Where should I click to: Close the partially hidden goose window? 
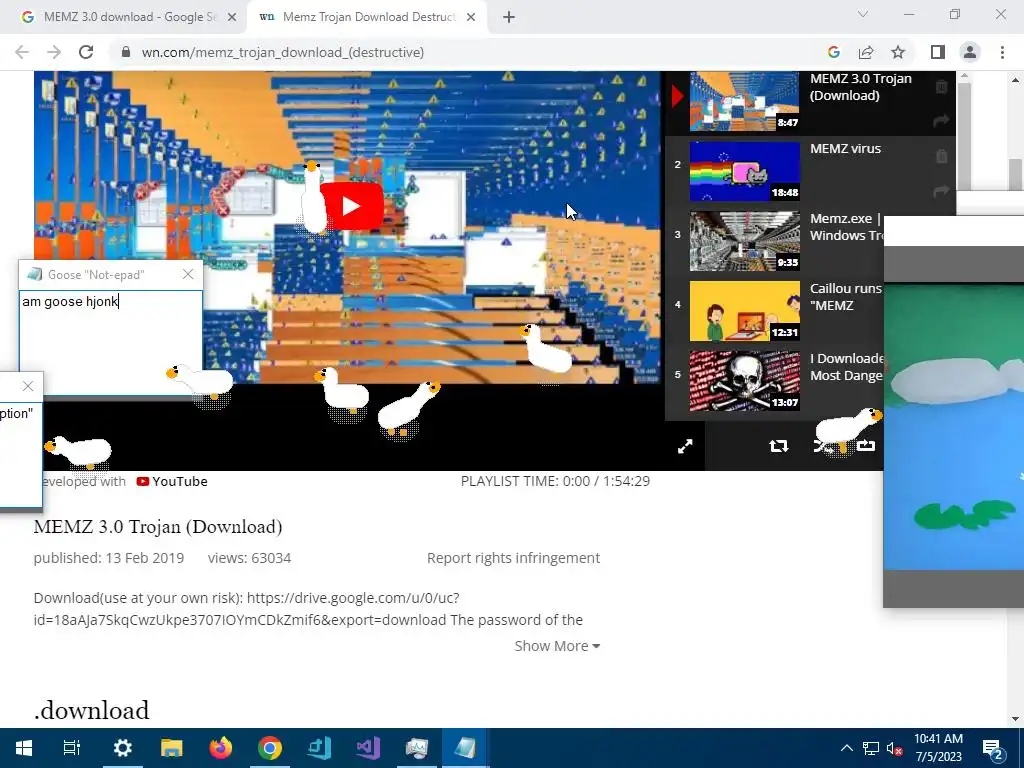tap(27, 386)
